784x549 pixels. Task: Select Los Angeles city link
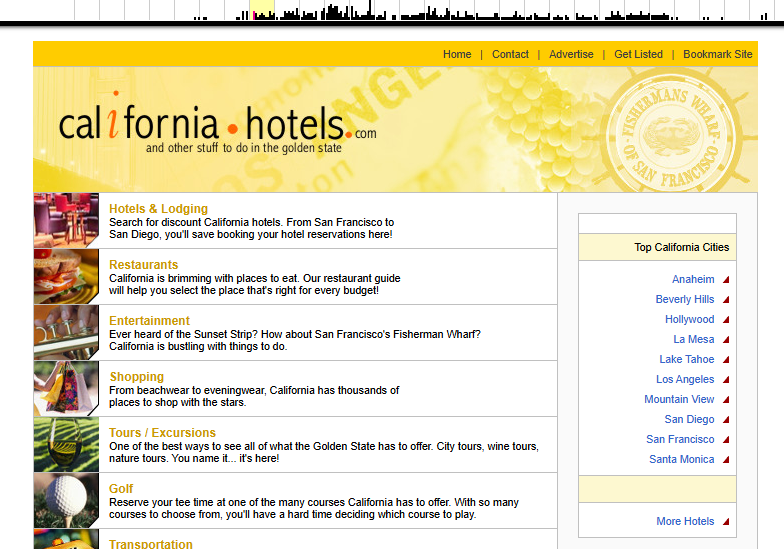pyautogui.click(x=685, y=379)
